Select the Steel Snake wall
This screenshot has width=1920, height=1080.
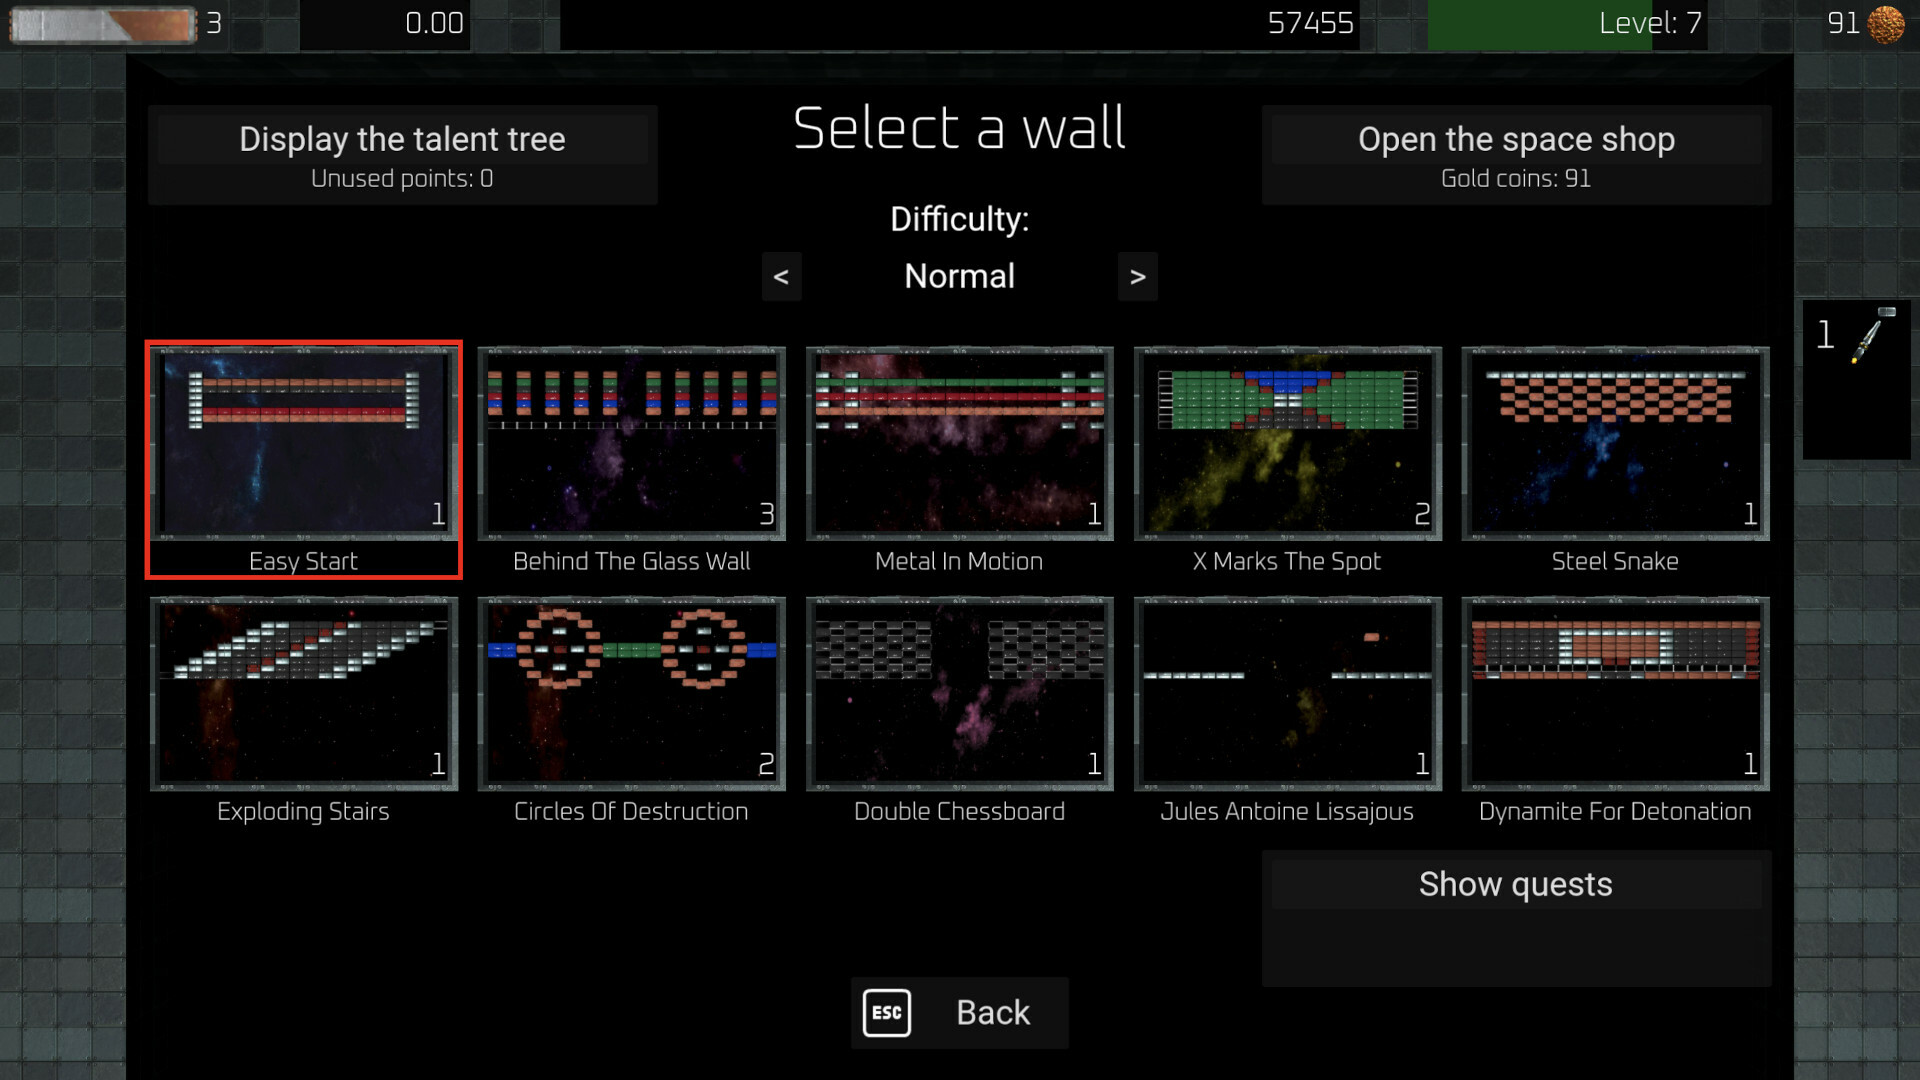(x=1613, y=443)
